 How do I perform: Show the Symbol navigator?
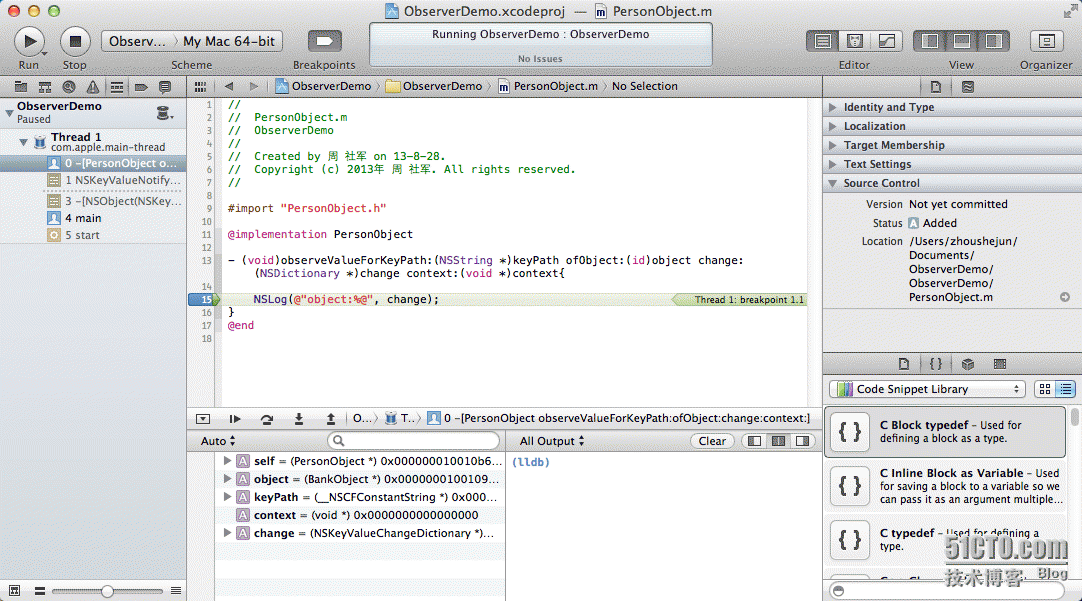coord(45,87)
